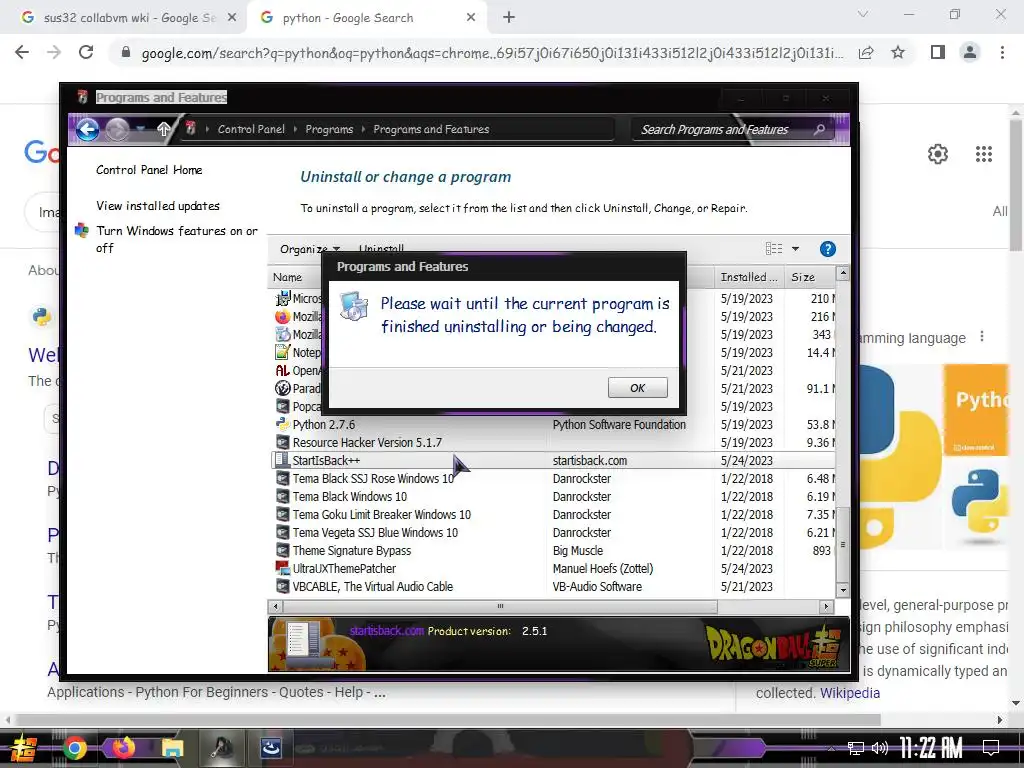1024x768 pixels.
Task: Select Tema Black SSJ Rose Windows 10
Action: (x=553, y=479)
